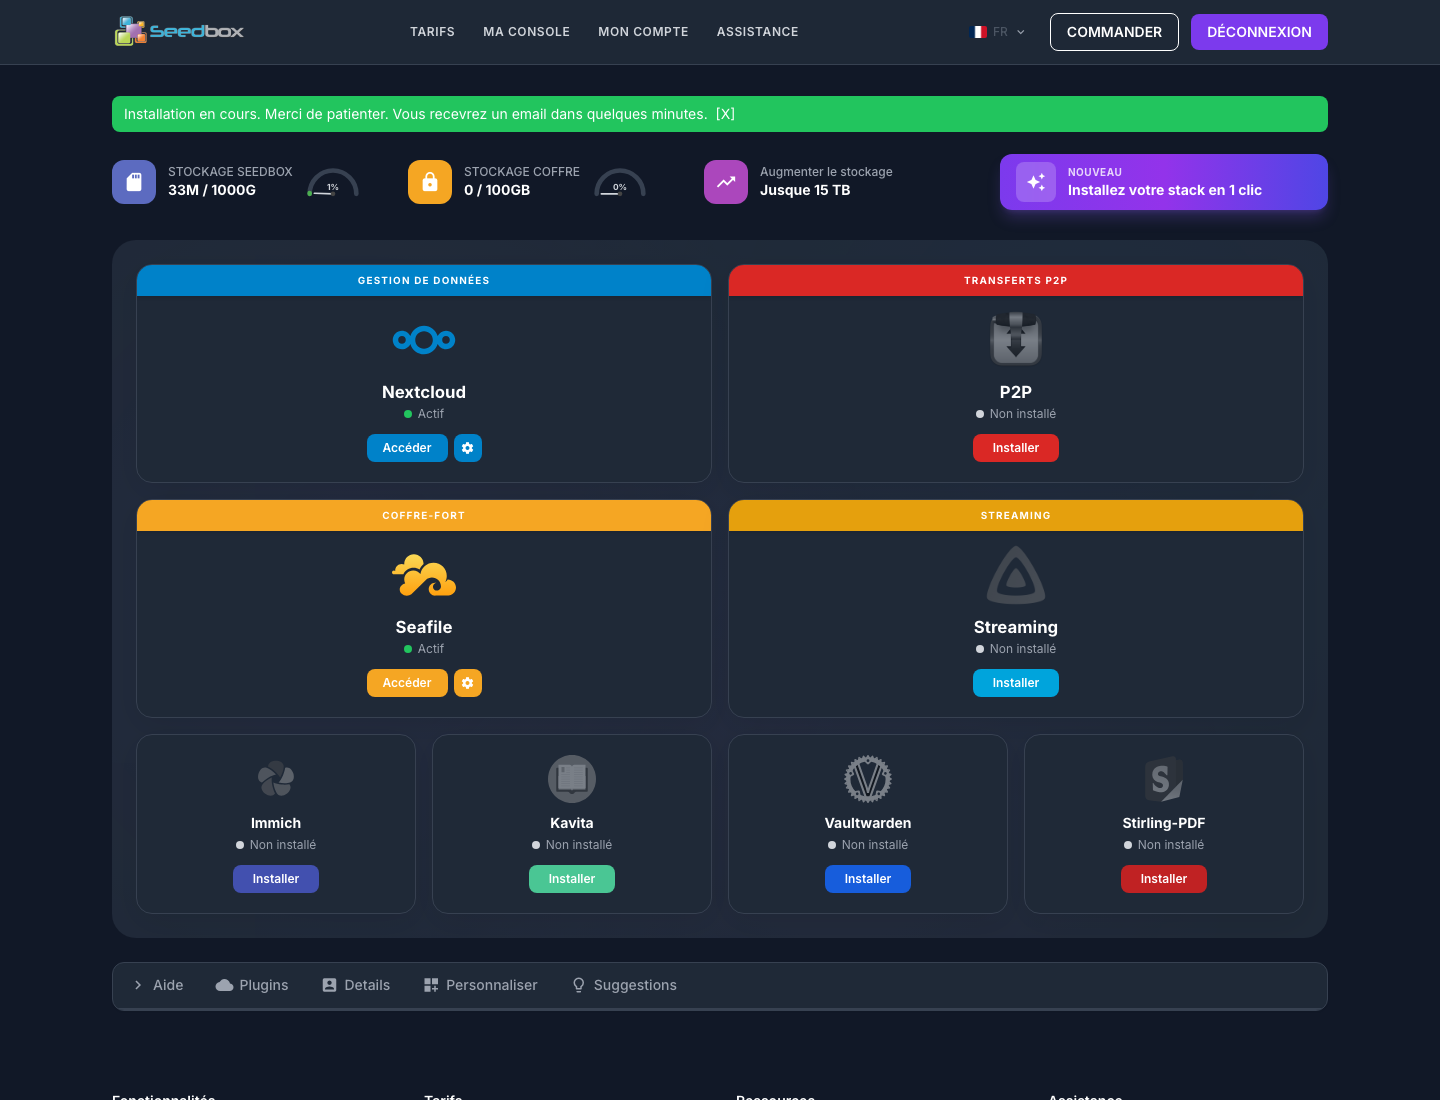Click the Gestion de Données header
Screen dimensions: 1440x1100
click(x=424, y=281)
